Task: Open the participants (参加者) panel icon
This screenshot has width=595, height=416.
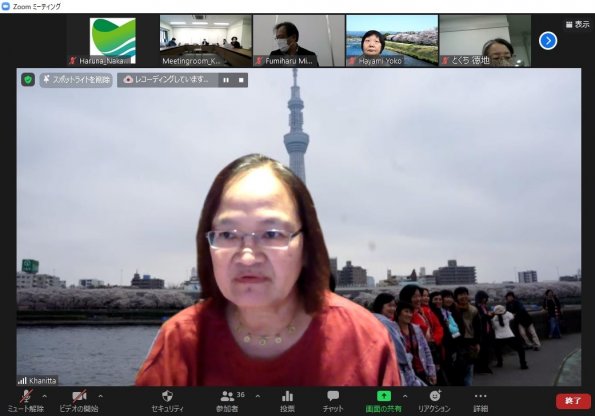Action: pos(227,396)
